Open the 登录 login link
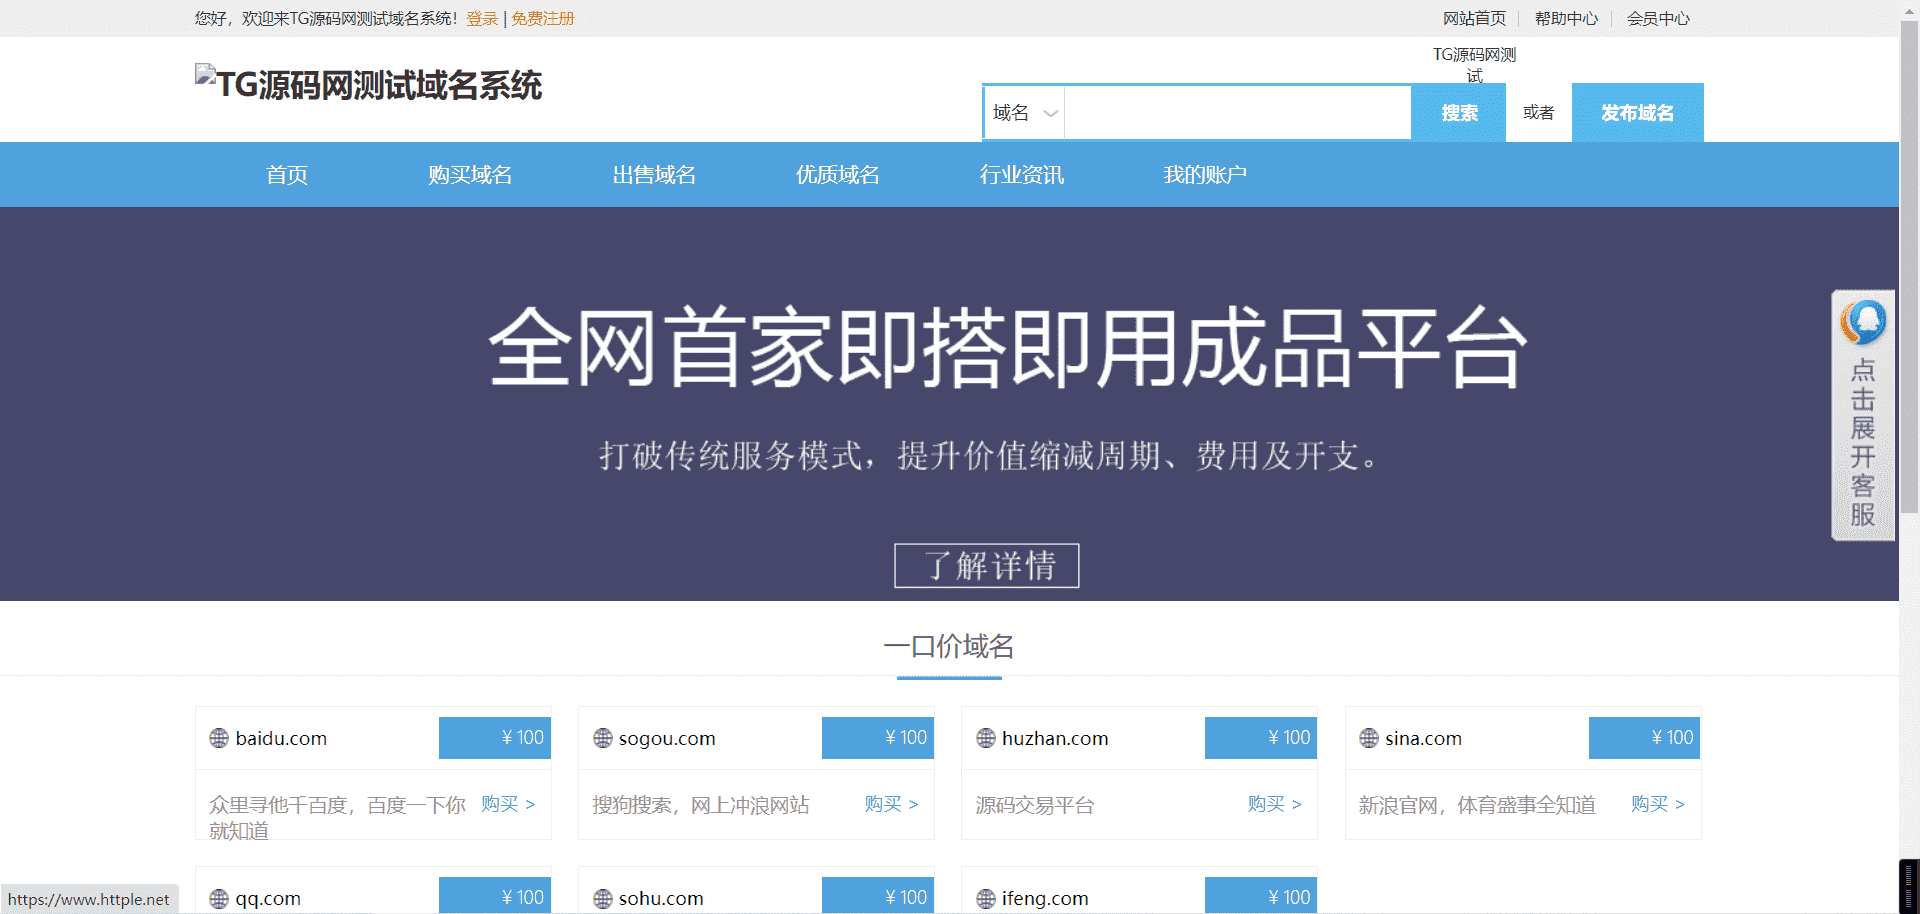The width and height of the screenshot is (1920, 914). [481, 19]
